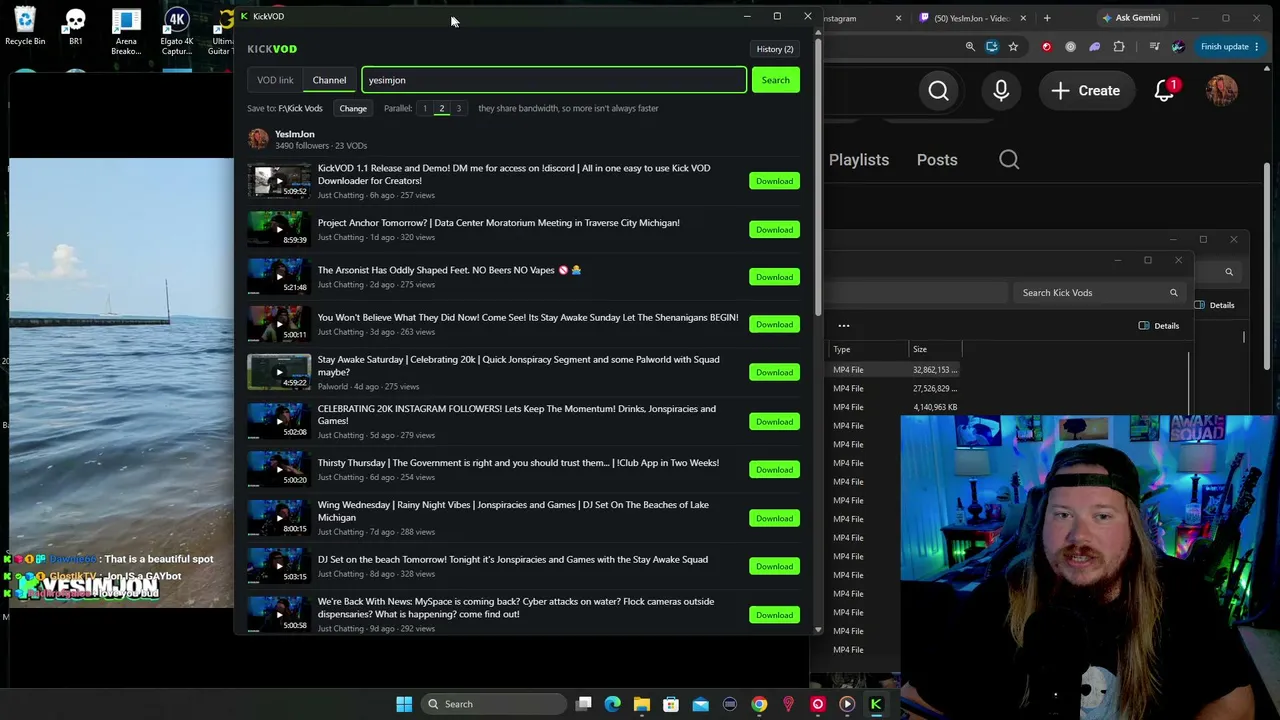The image size is (1280, 720).
Task: Play the KickVOD 1.1 Release VOD thumbnail
Action: click(279, 181)
